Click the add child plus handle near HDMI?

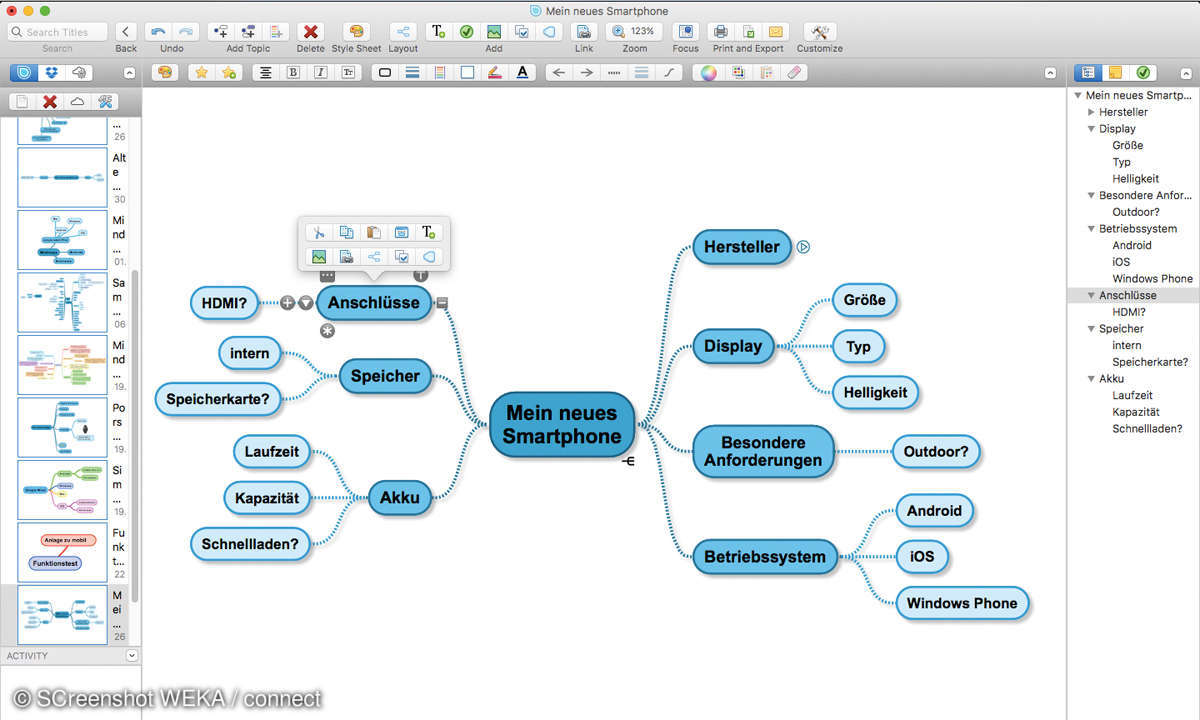(287, 303)
